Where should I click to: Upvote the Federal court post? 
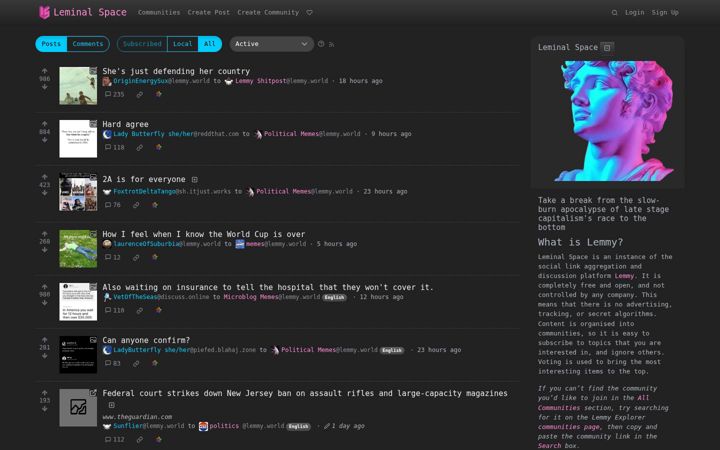(45, 393)
